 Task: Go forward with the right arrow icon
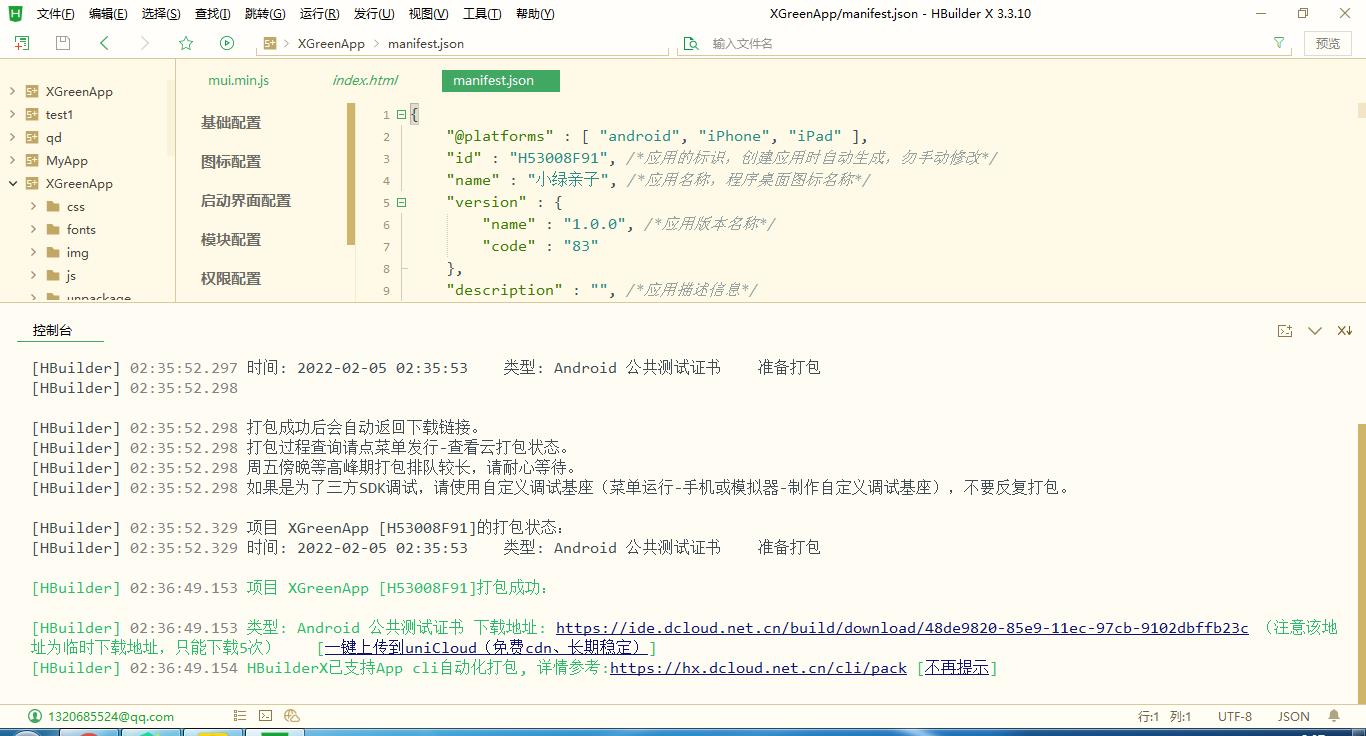click(x=145, y=43)
